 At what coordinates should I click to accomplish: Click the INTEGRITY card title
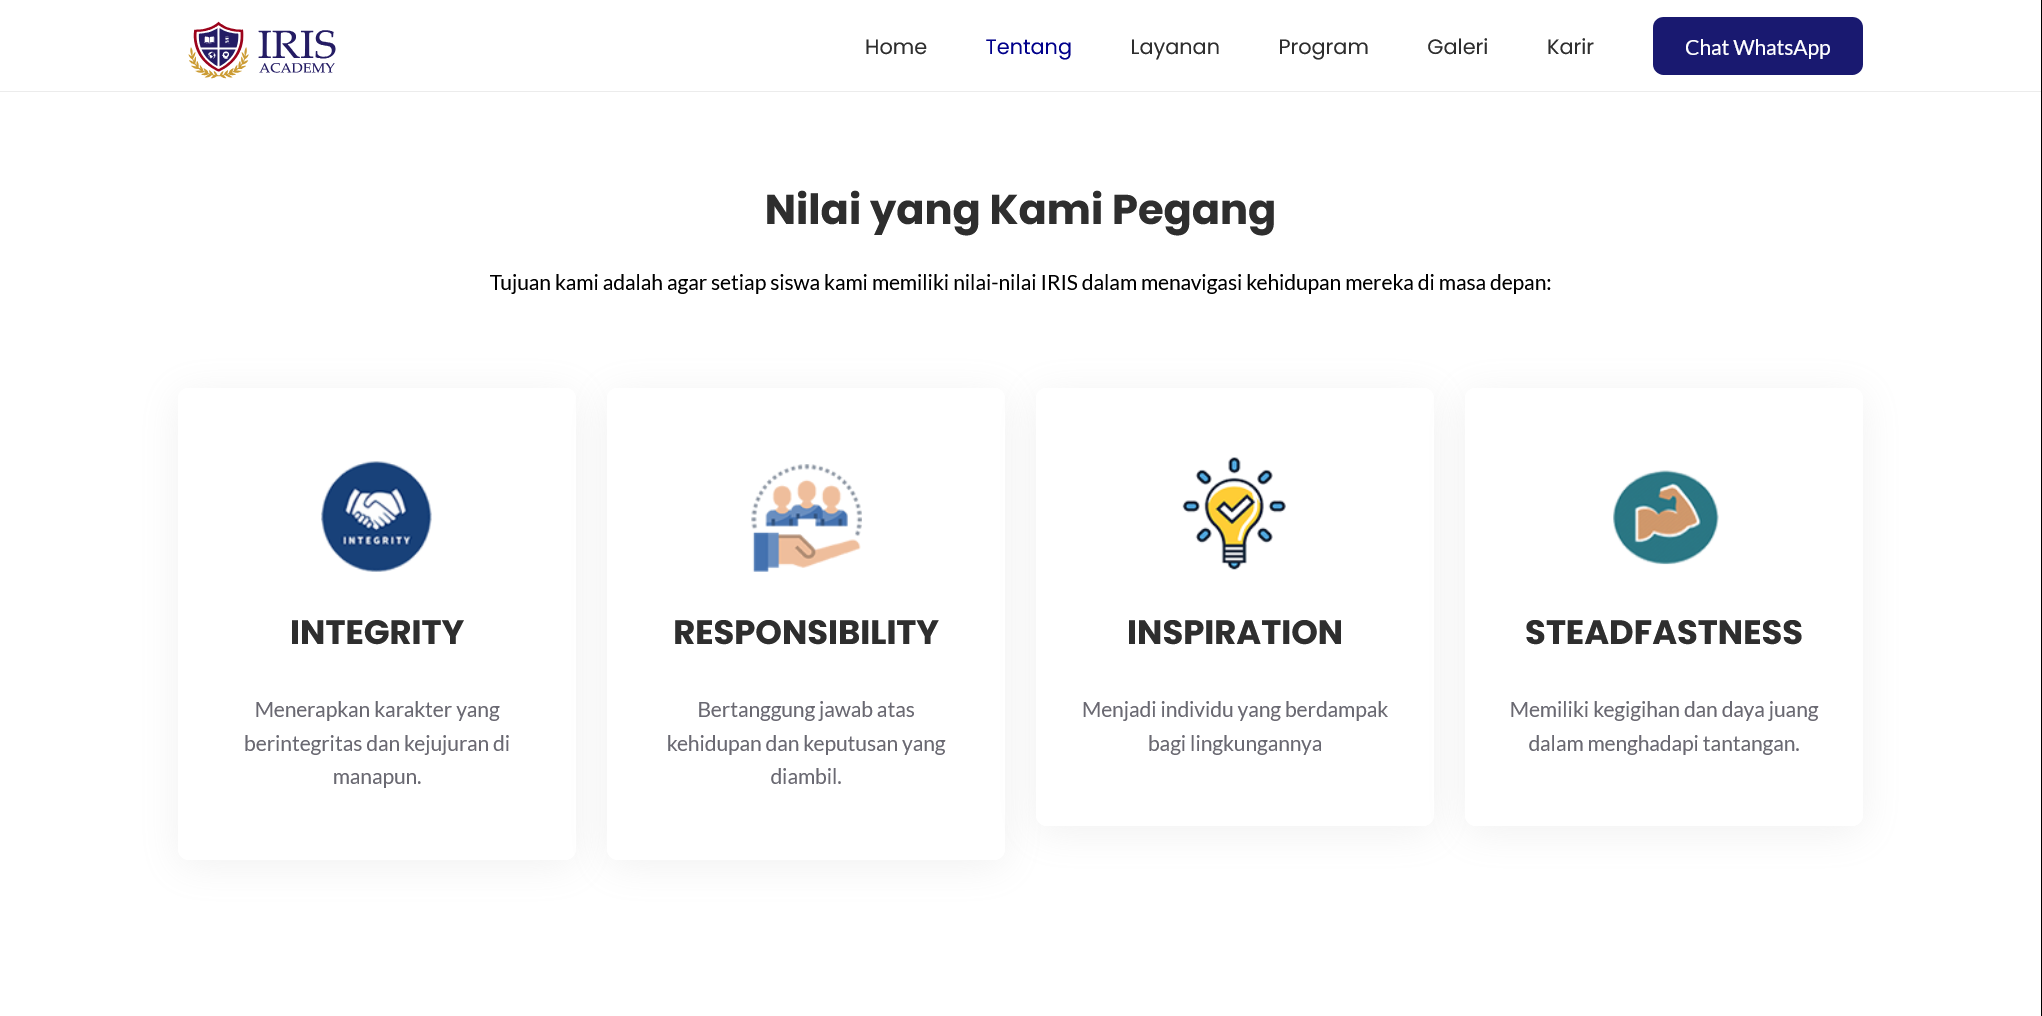[x=377, y=632]
